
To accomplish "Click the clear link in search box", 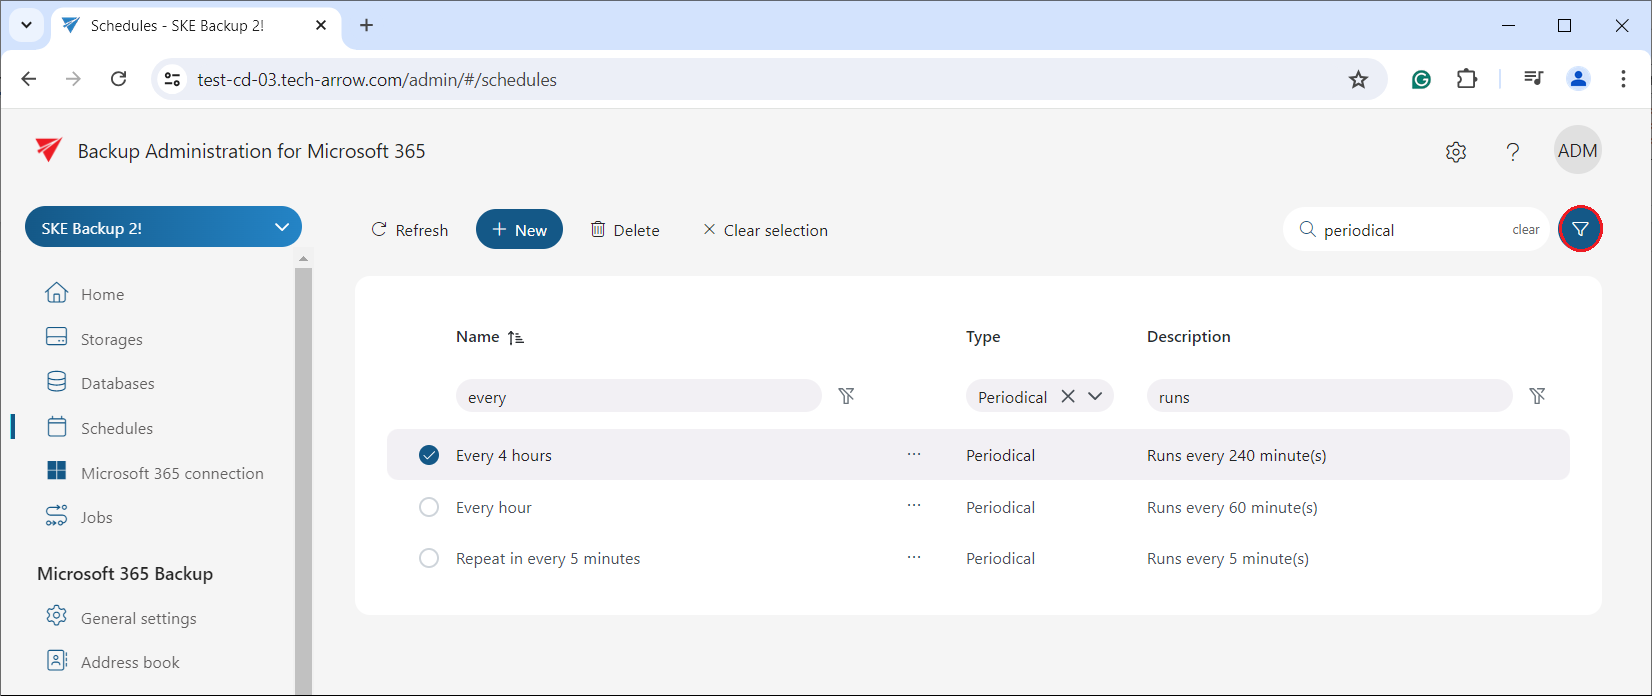I will tap(1525, 230).
